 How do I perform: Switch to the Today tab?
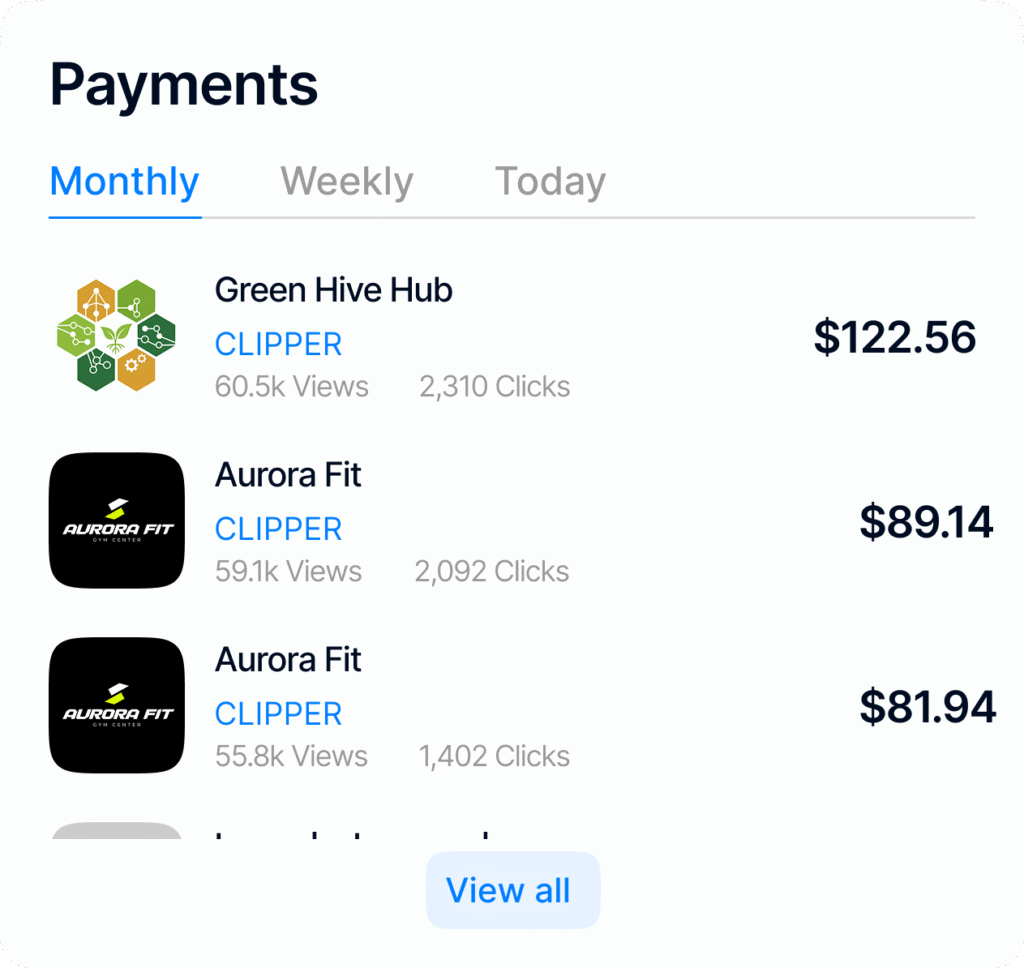550,182
